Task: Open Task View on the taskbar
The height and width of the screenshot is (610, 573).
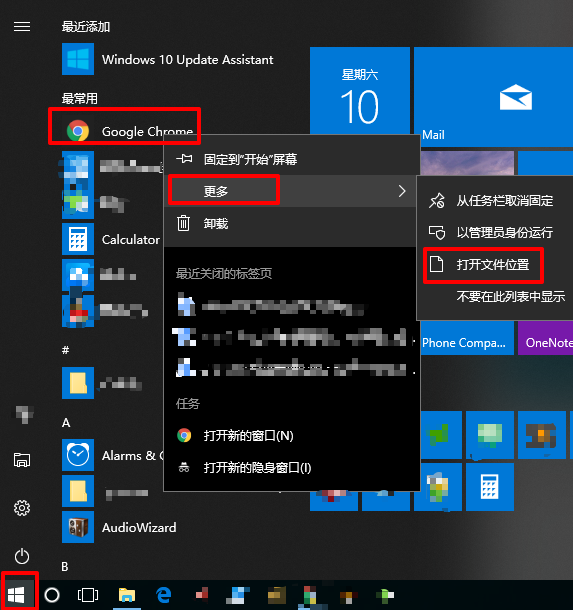Action: point(88,595)
